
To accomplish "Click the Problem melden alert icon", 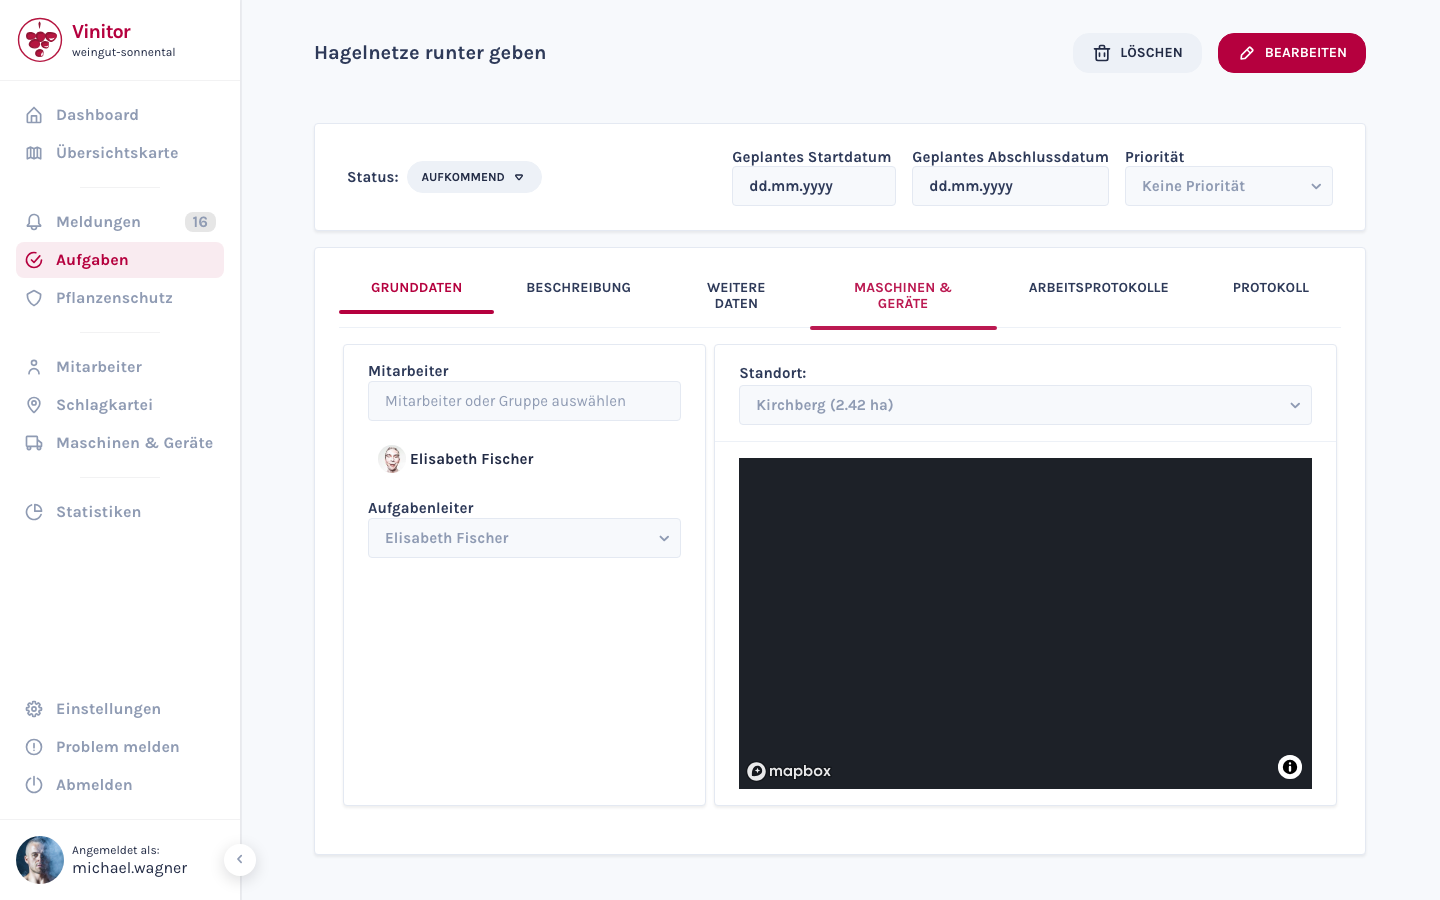I will tap(34, 747).
